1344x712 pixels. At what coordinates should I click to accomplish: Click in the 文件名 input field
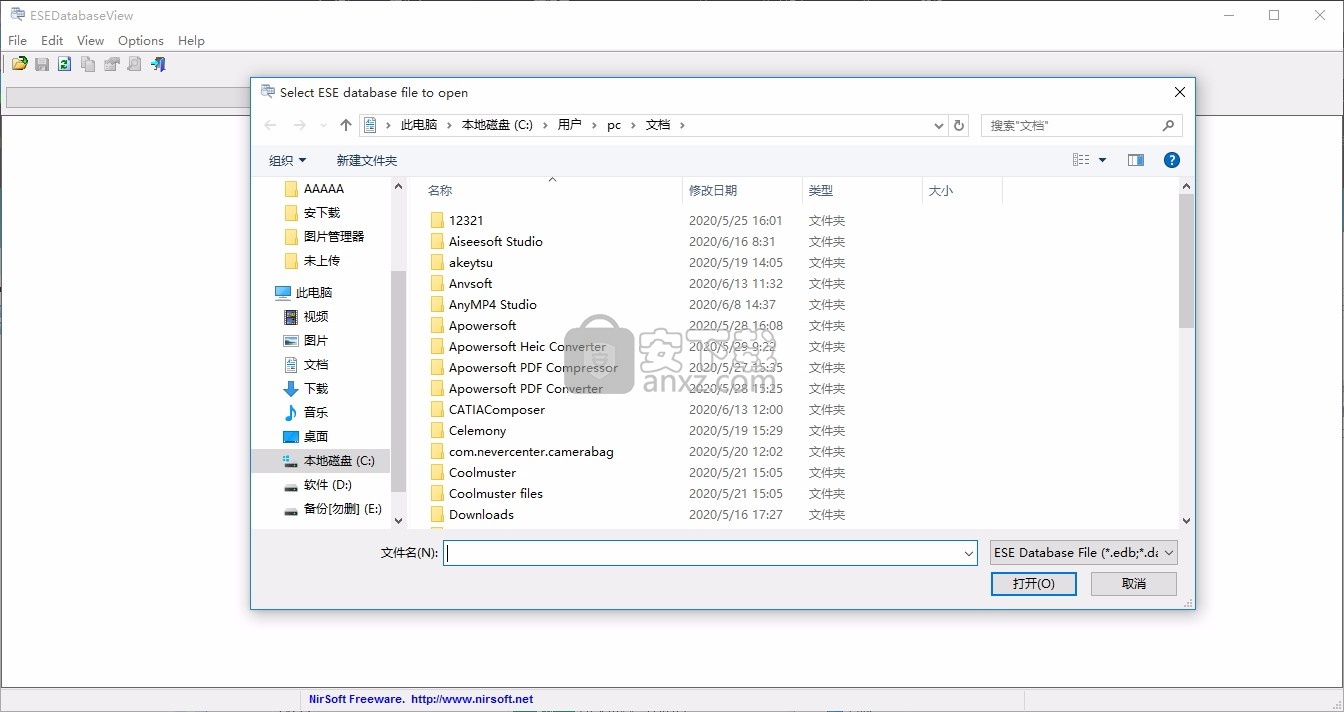[703, 552]
